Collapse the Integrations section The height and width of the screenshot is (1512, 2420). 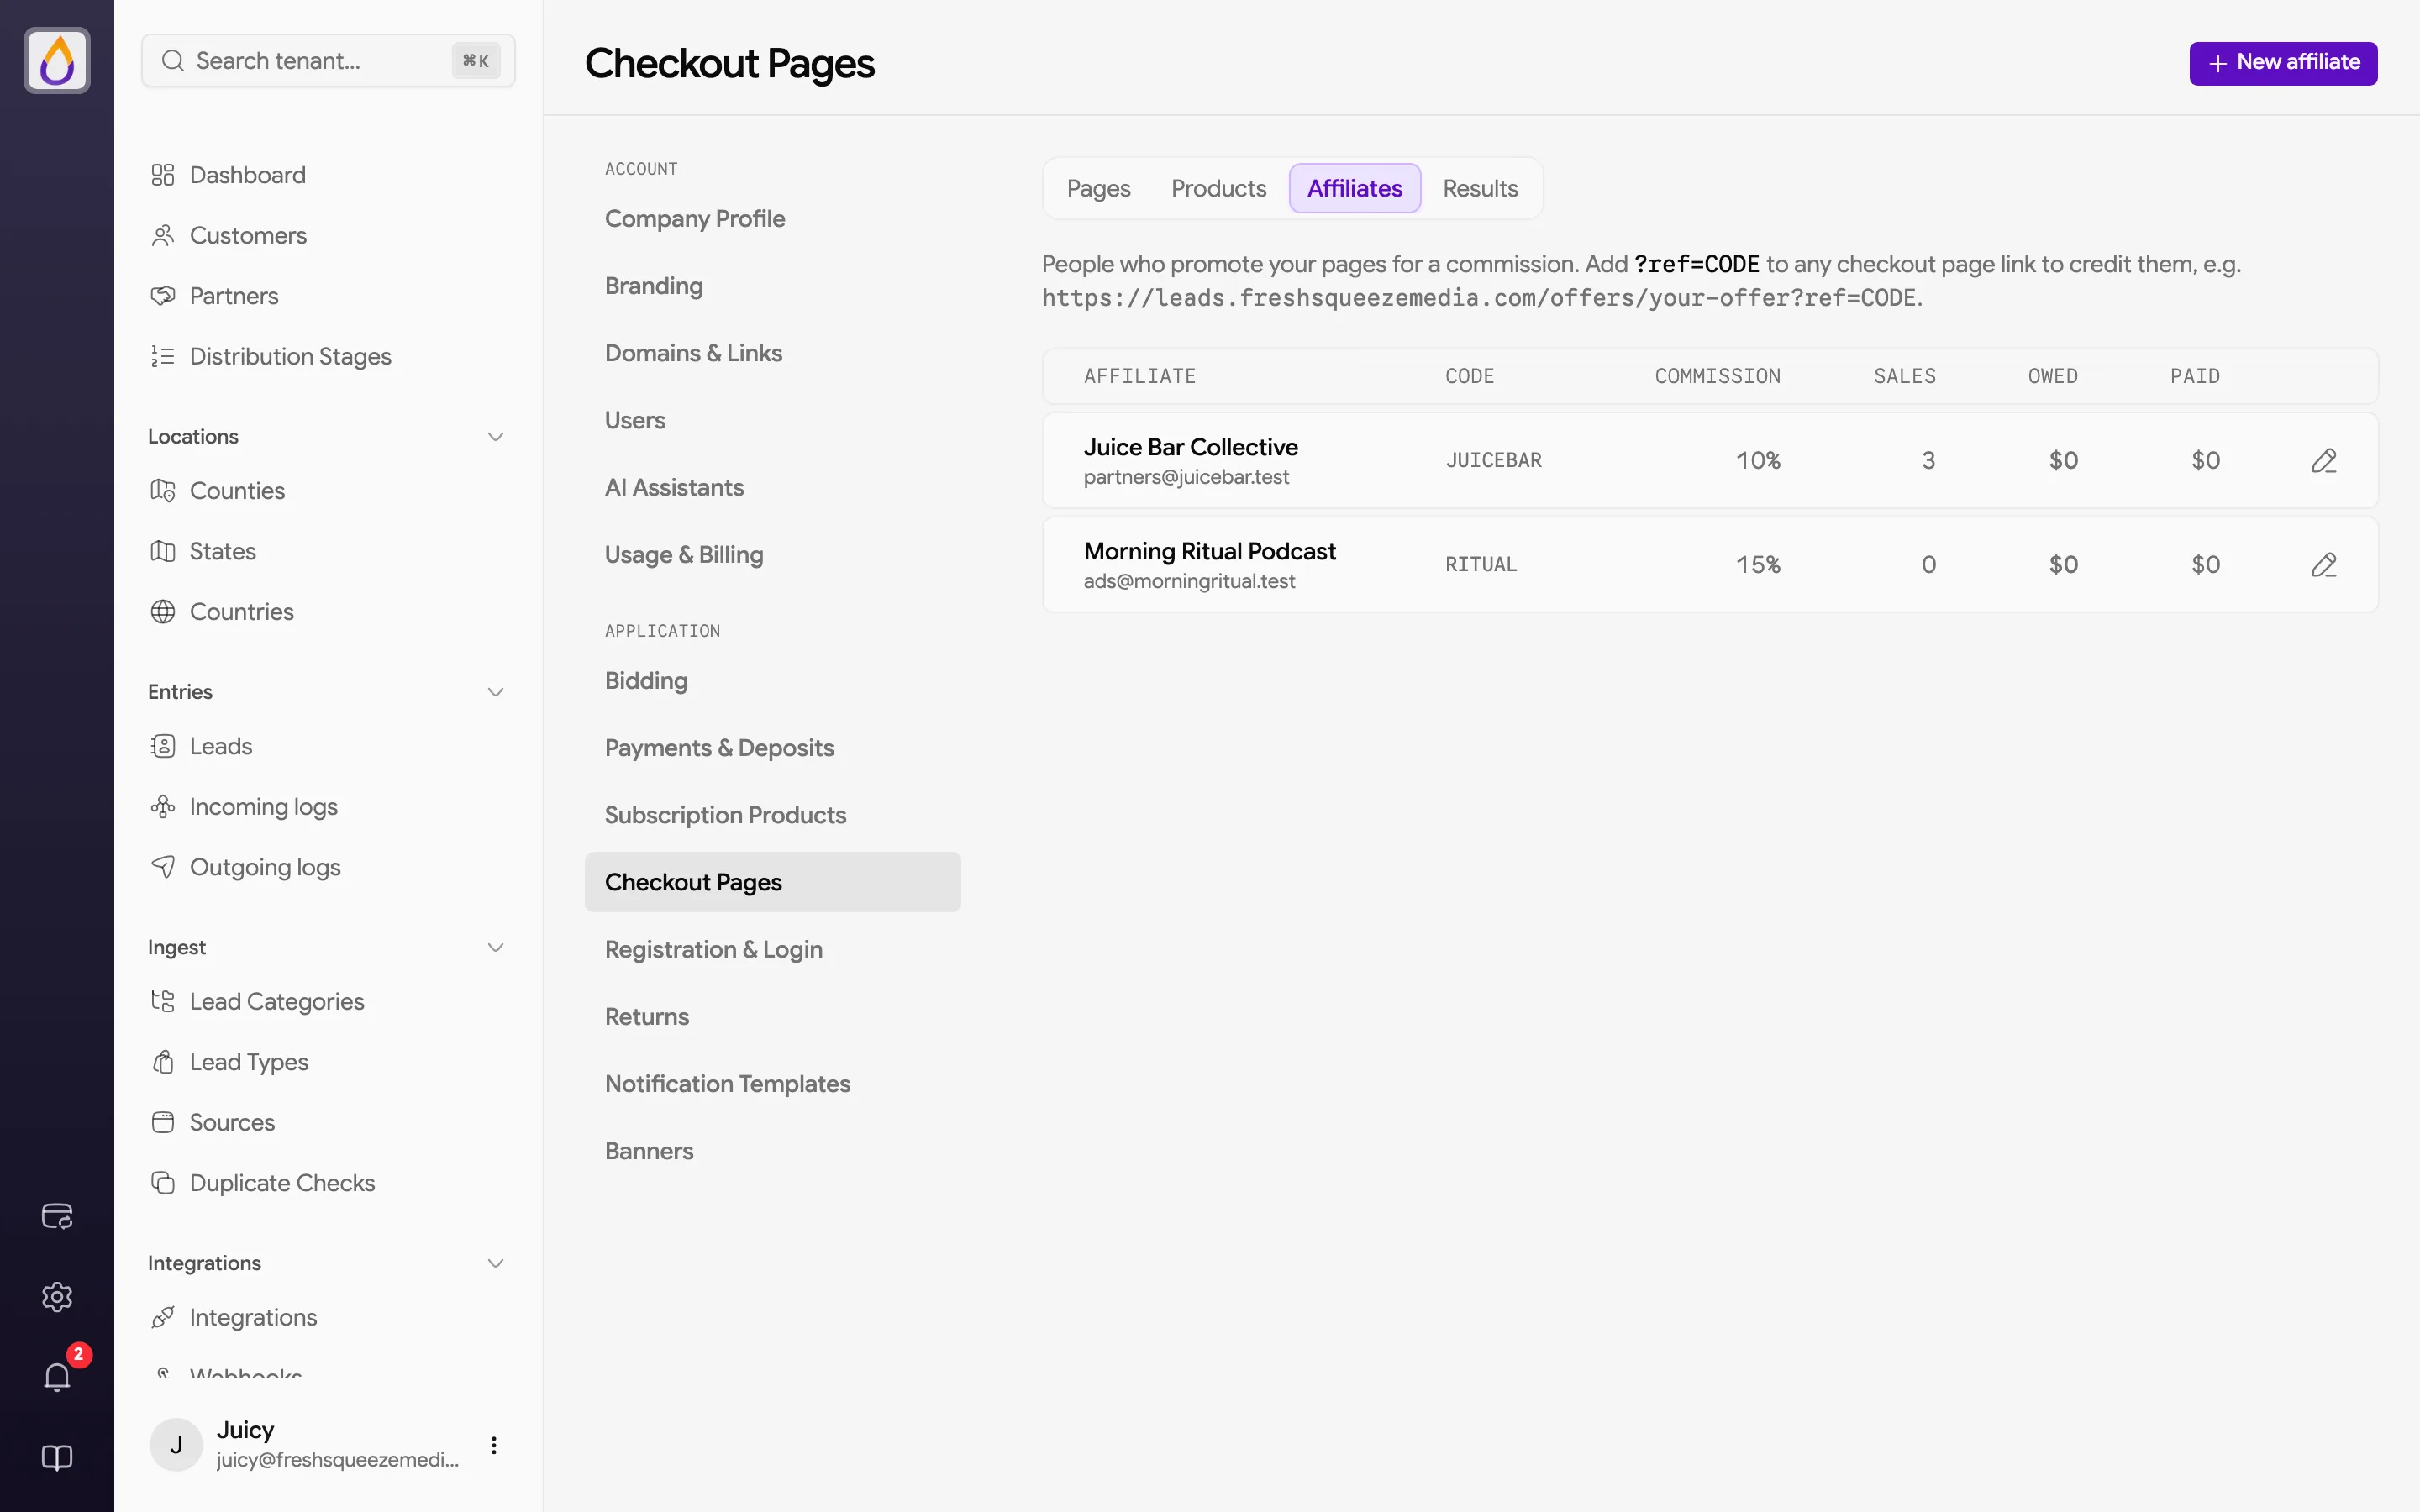click(x=495, y=1263)
